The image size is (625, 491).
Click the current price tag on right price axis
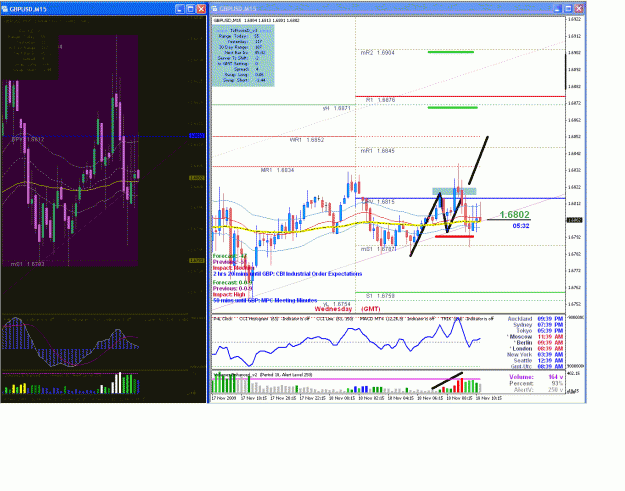point(574,220)
